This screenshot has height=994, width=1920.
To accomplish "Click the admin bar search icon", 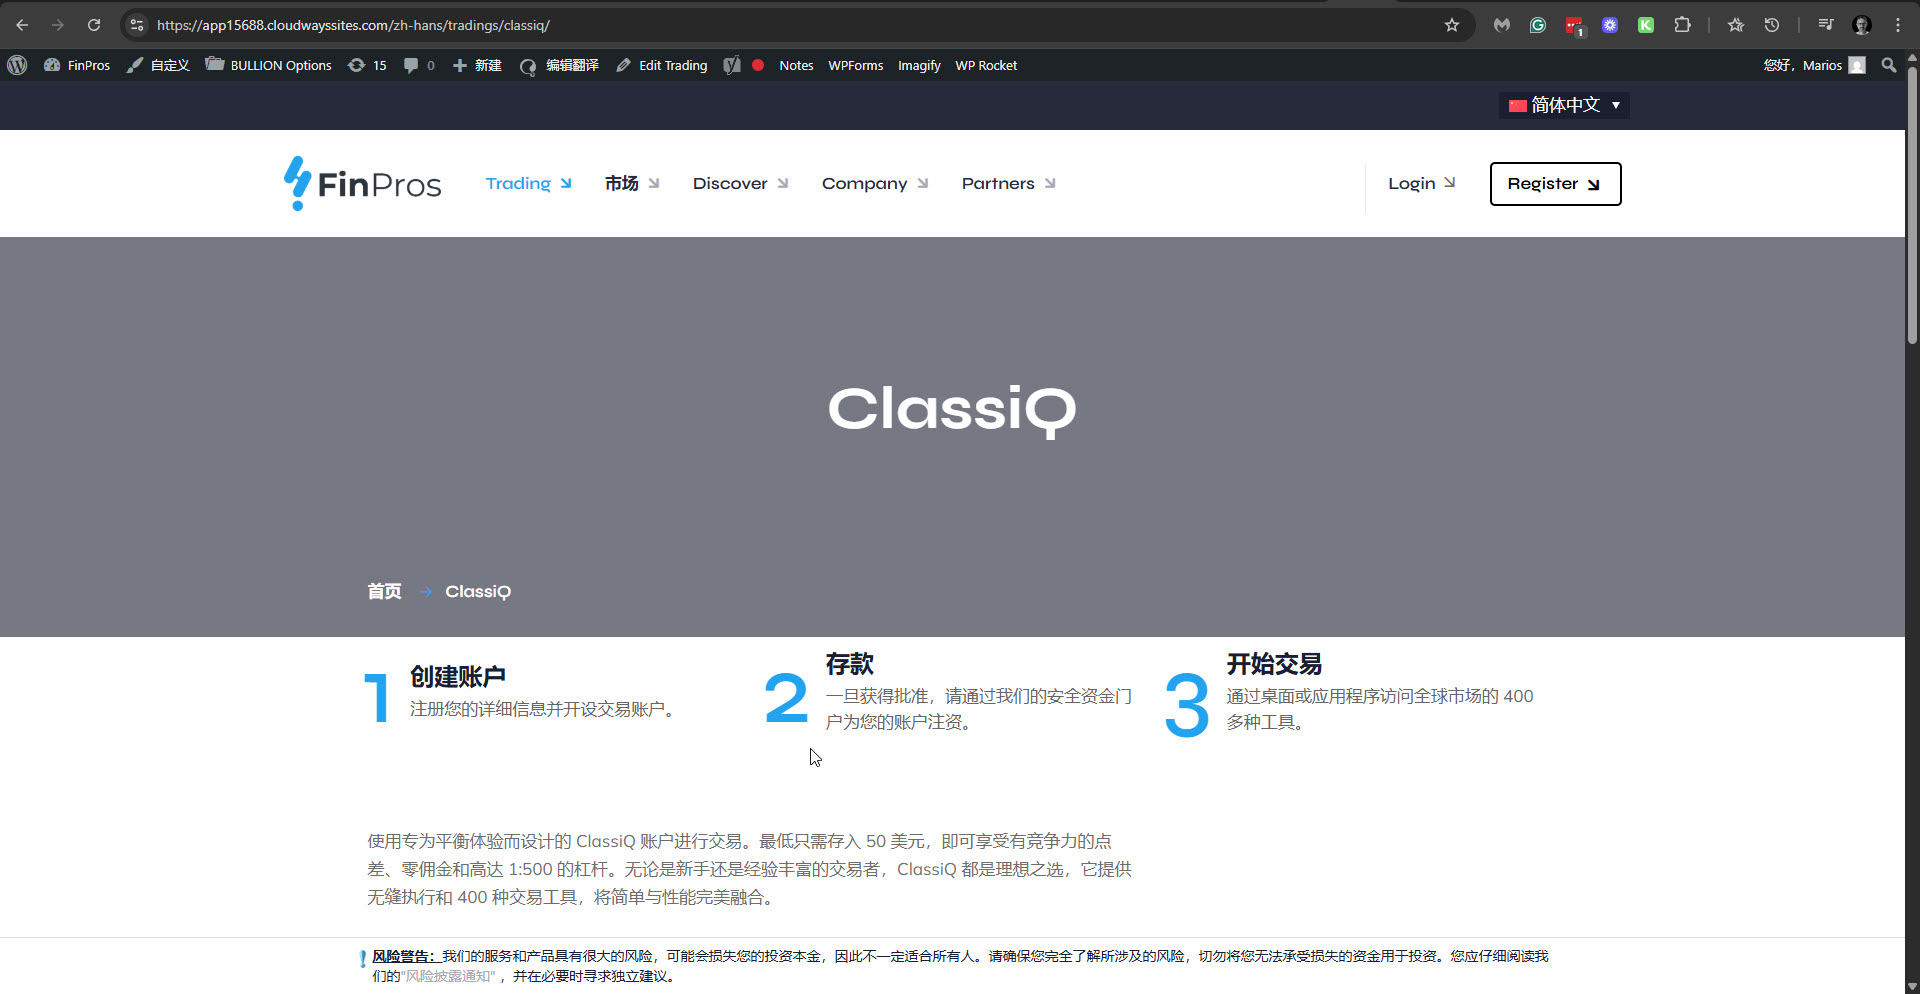I will (1889, 65).
